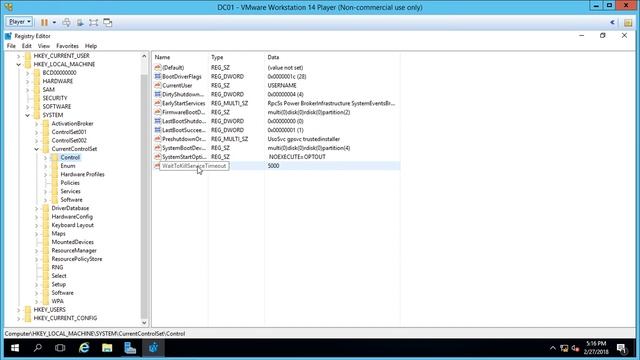Collapse the SYSTEM key
The width and height of the screenshot is (640, 360).
click(x=27, y=115)
